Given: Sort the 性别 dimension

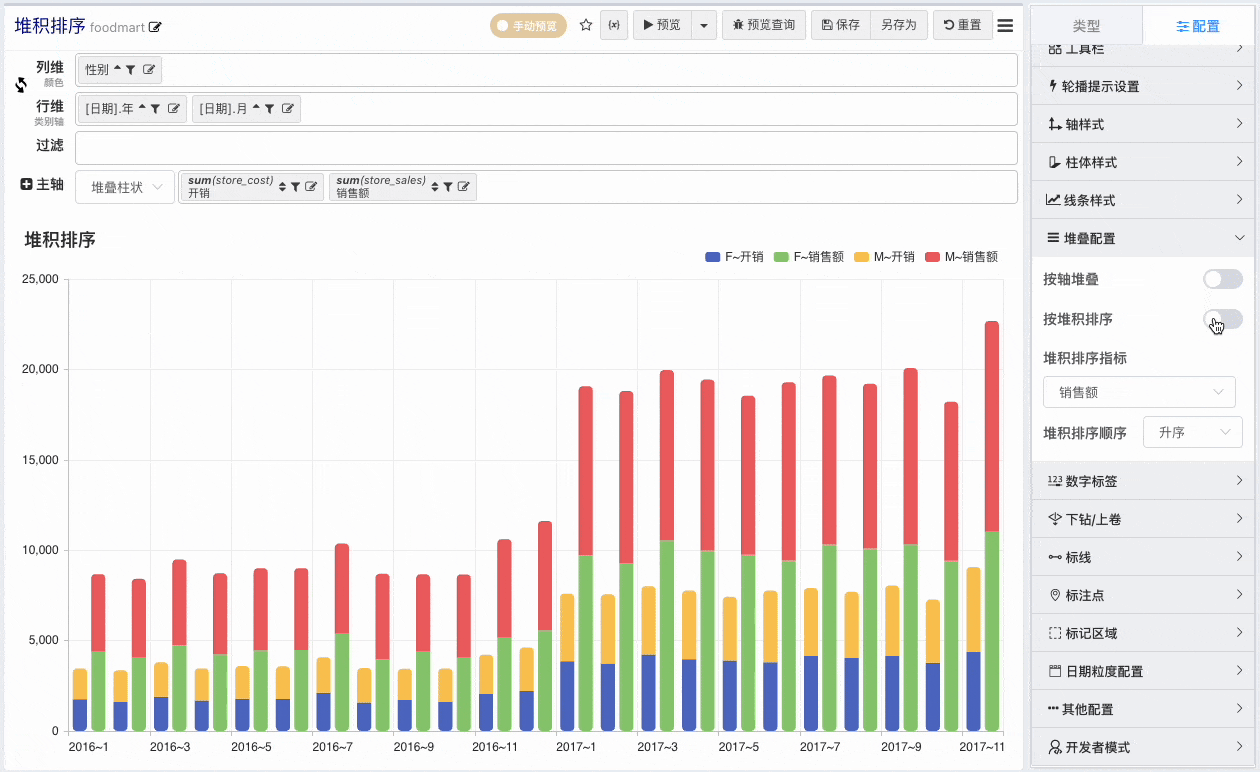Looking at the screenshot, I should pyautogui.click(x=117, y=69).
